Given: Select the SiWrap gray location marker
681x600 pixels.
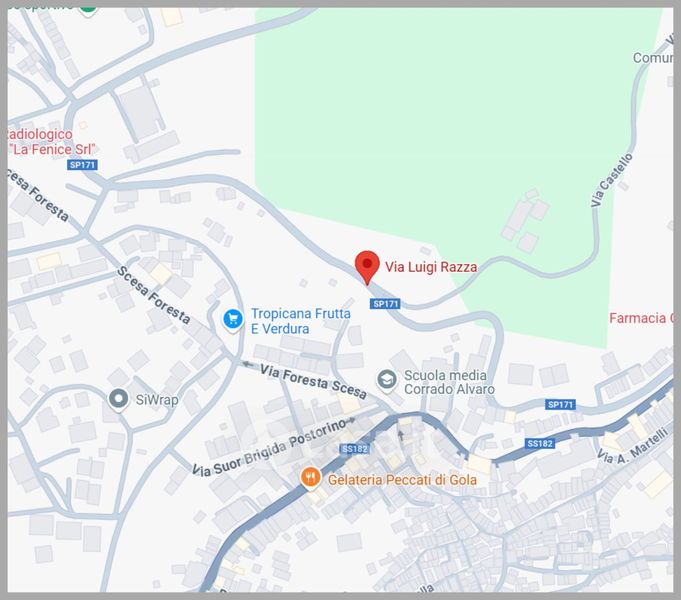Looking at the screenshot, I should pos(118,399).
